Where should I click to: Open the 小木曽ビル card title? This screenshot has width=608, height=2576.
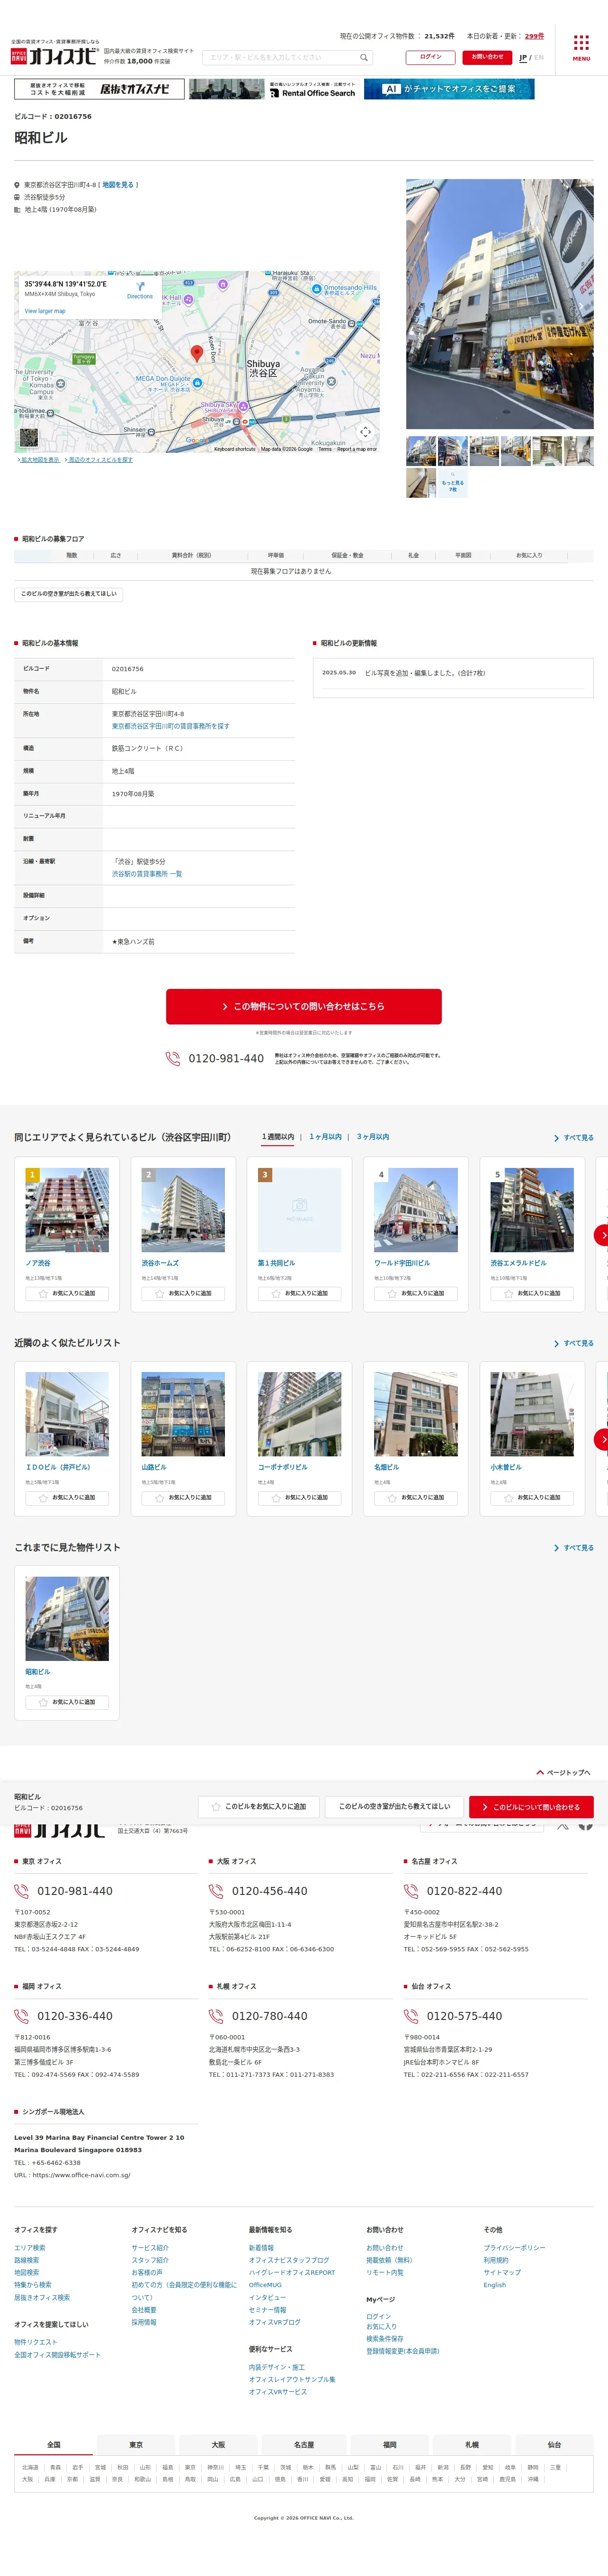pyautogui.click(x=506, y=1467)
